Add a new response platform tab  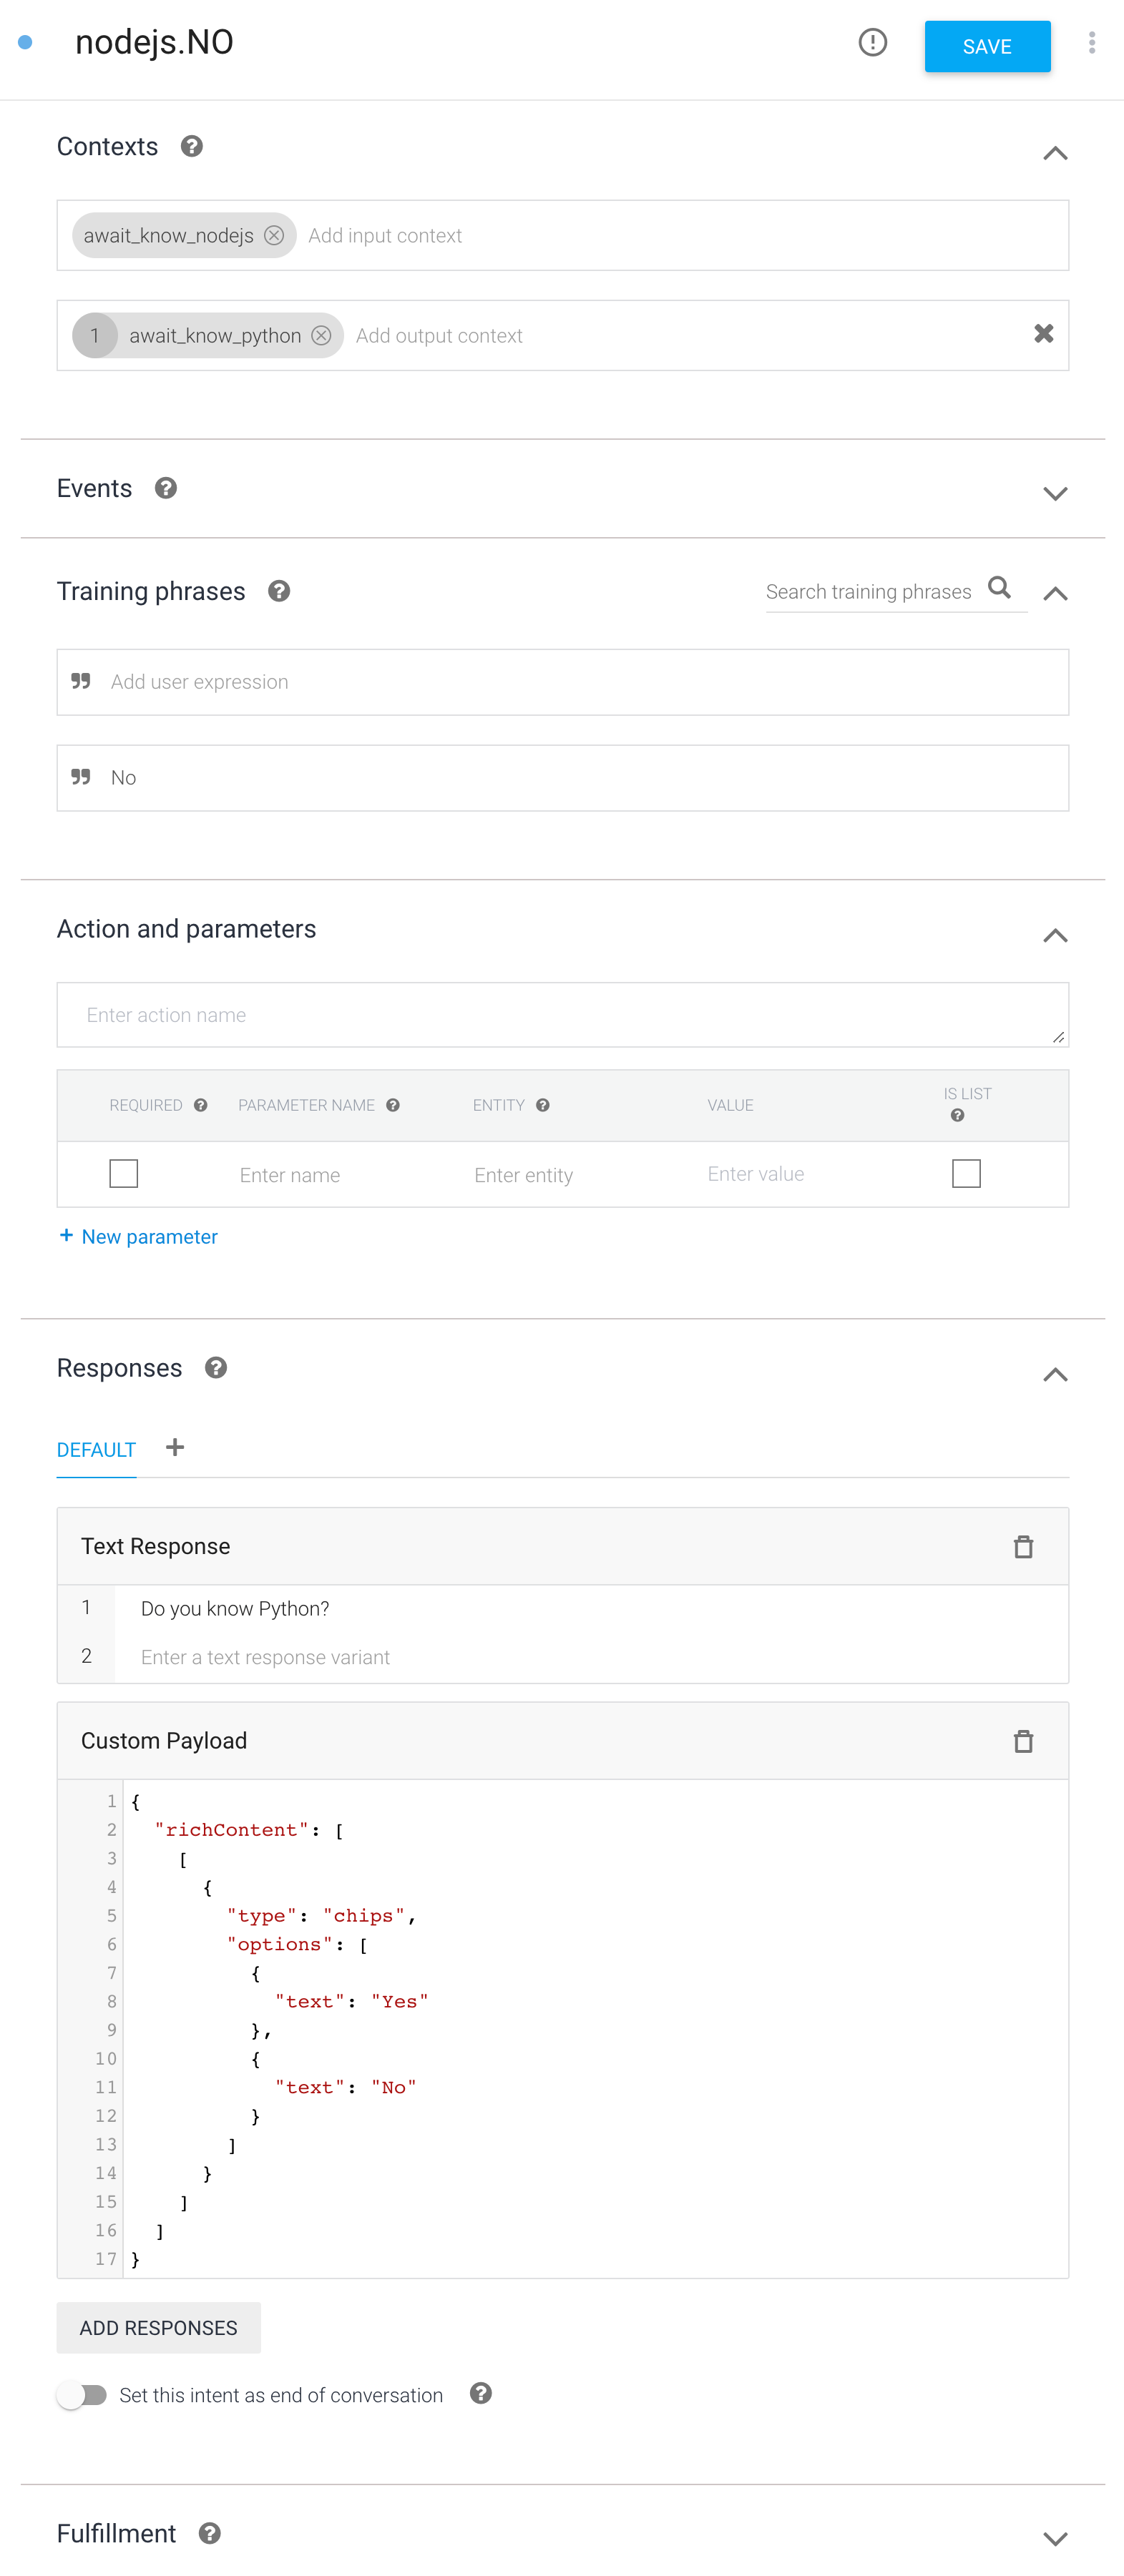(x=175, y=1447)
